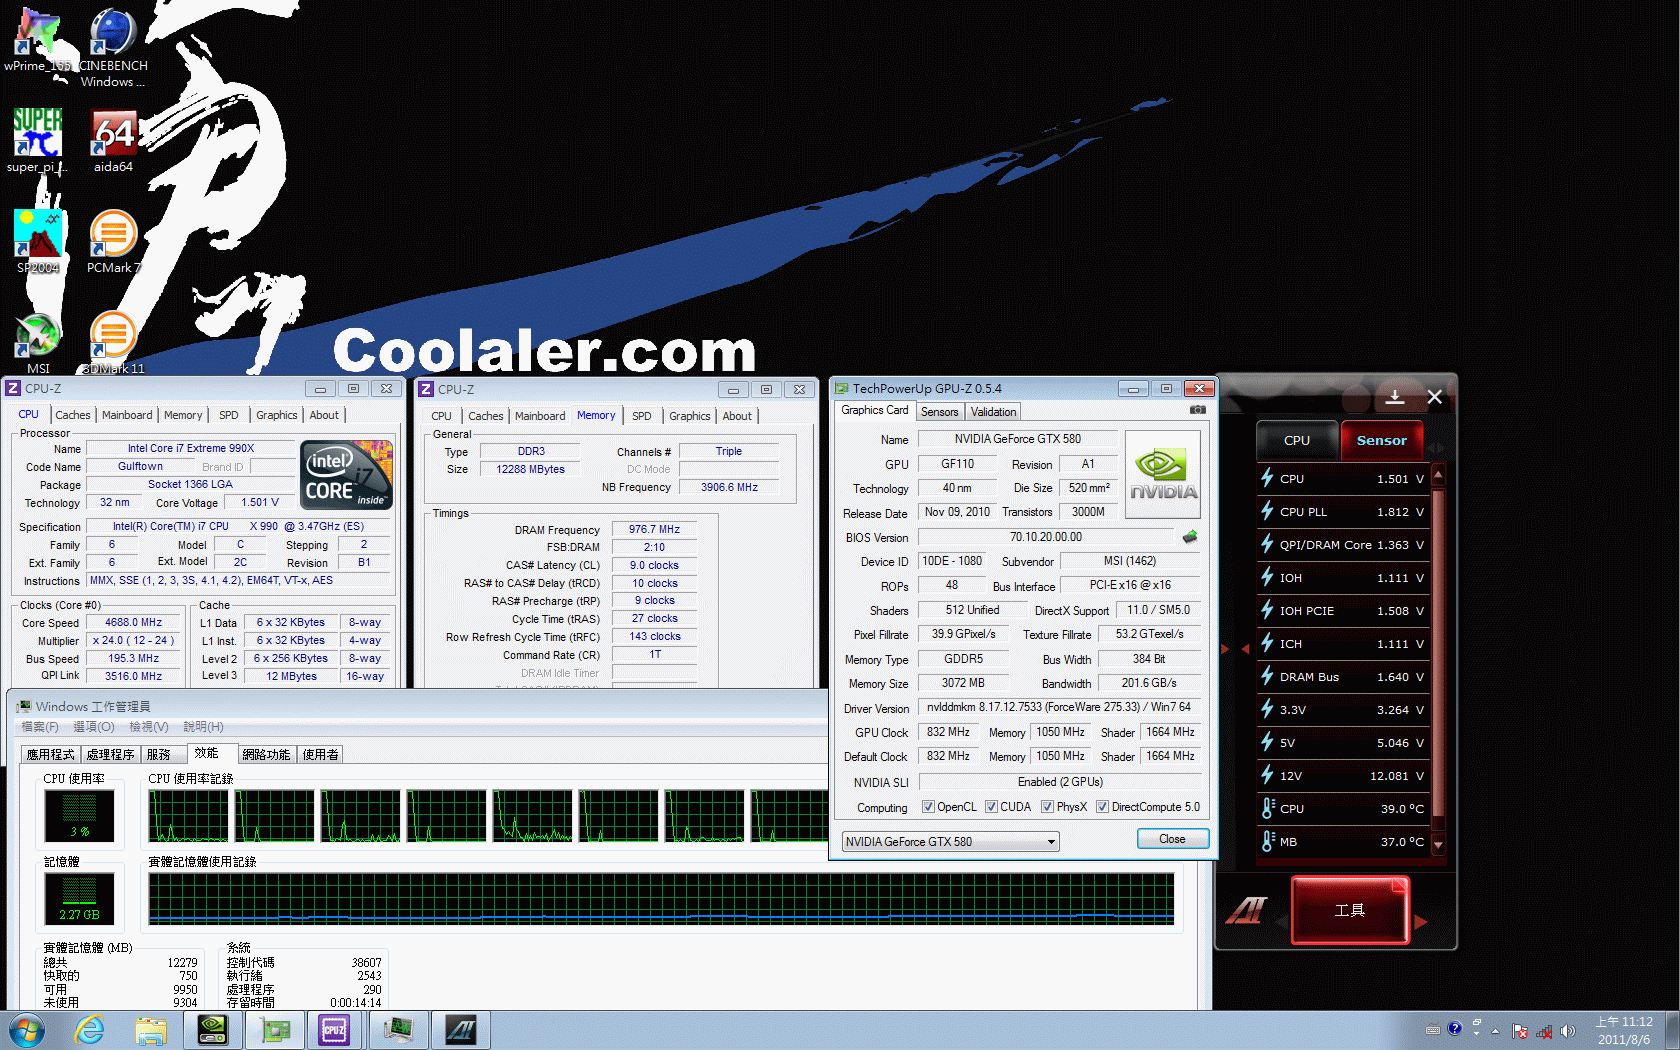Image resolution: width=1680 pixels, height=1050 pixels.
Task: Open MSI desktop shortcut
Action: (x=38, y=343)
